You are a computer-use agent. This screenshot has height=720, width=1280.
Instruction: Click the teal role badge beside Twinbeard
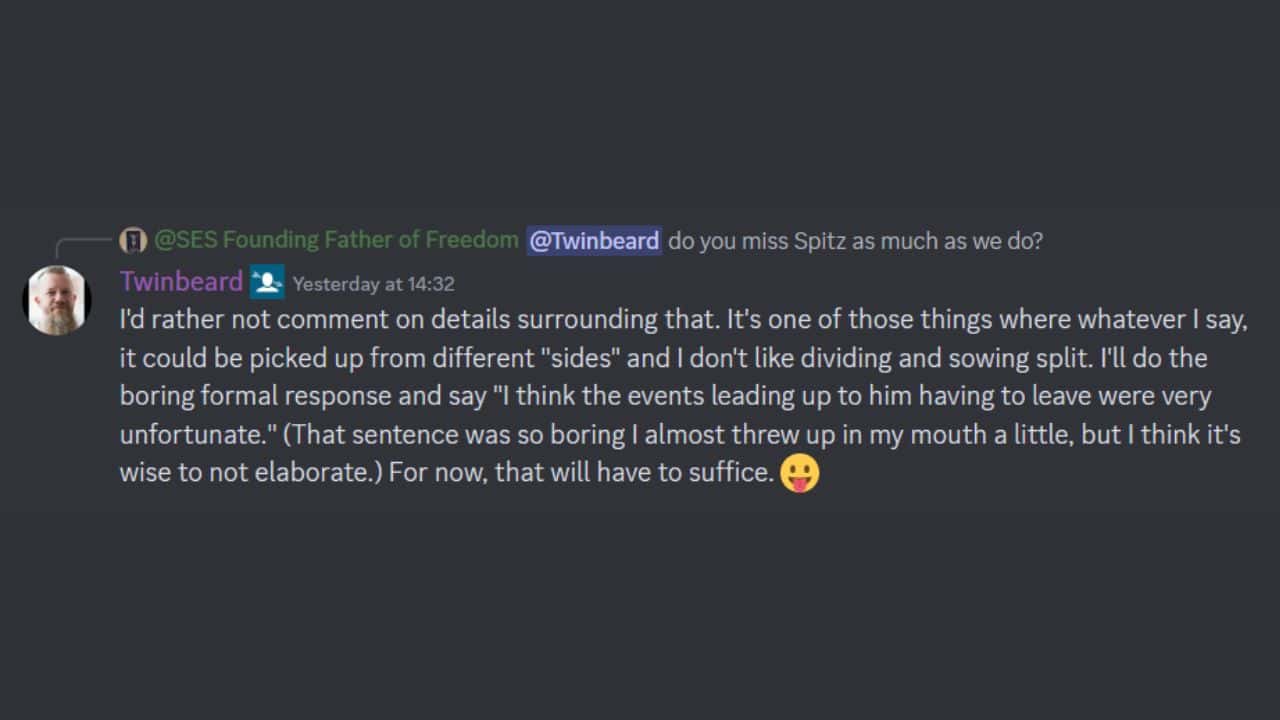(267, 283)
